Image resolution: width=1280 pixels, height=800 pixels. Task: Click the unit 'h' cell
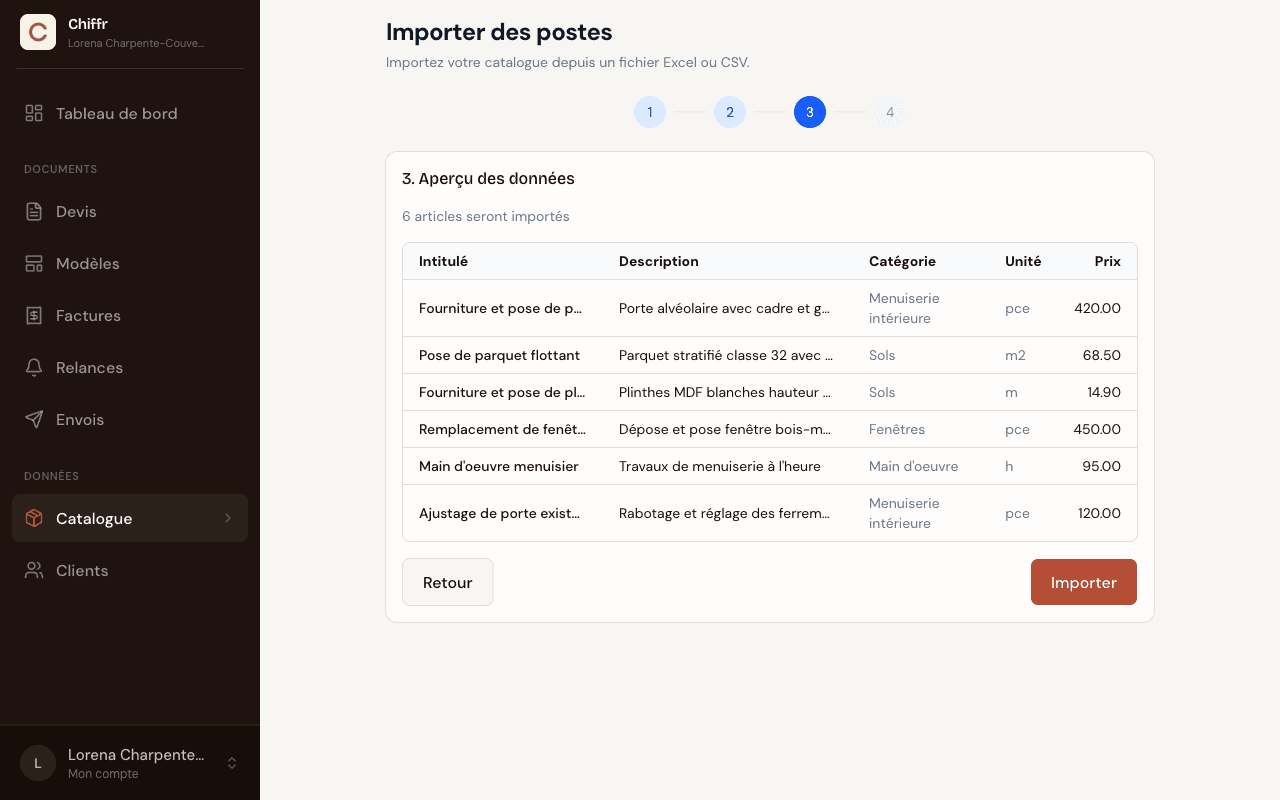[x=1009, y=466]
